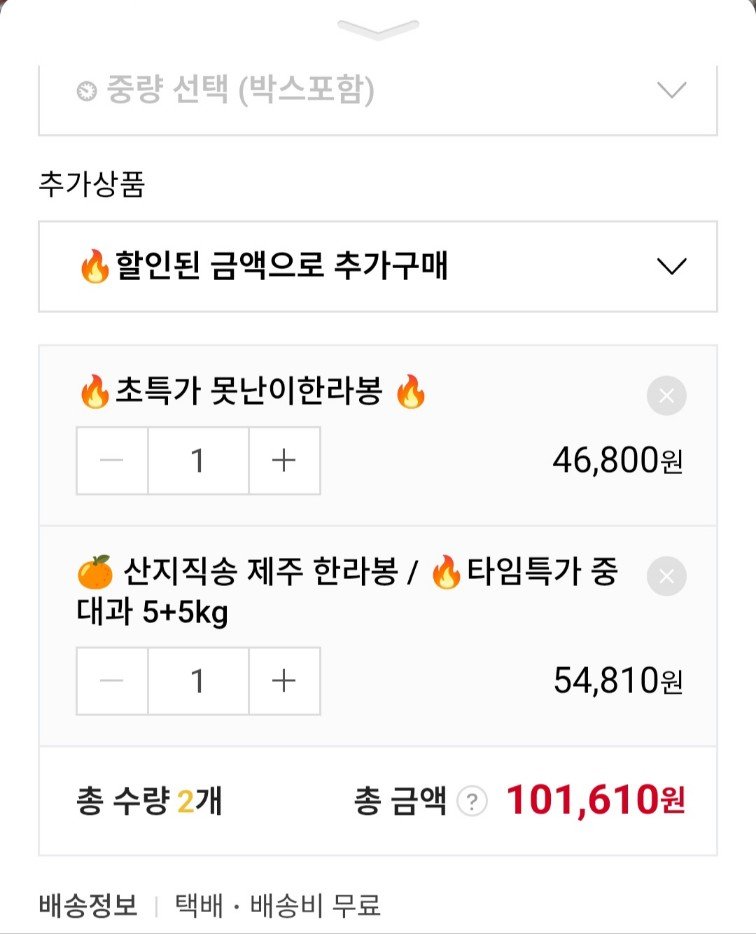Decrease quantity of 못난이한라봉
The width and height of the screenshot is (756, 934).
(112, 461)
